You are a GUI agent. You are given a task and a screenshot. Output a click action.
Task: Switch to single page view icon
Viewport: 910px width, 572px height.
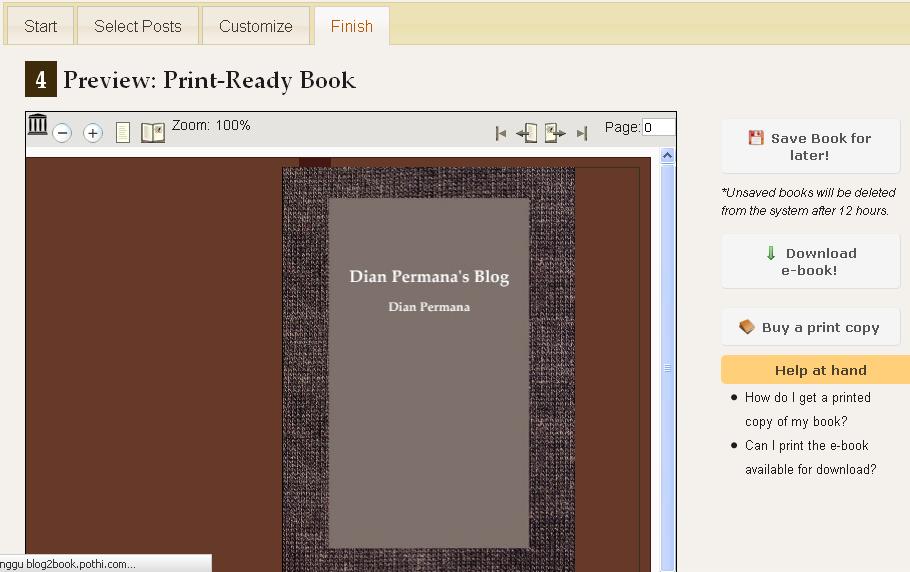tap(122, 132)
